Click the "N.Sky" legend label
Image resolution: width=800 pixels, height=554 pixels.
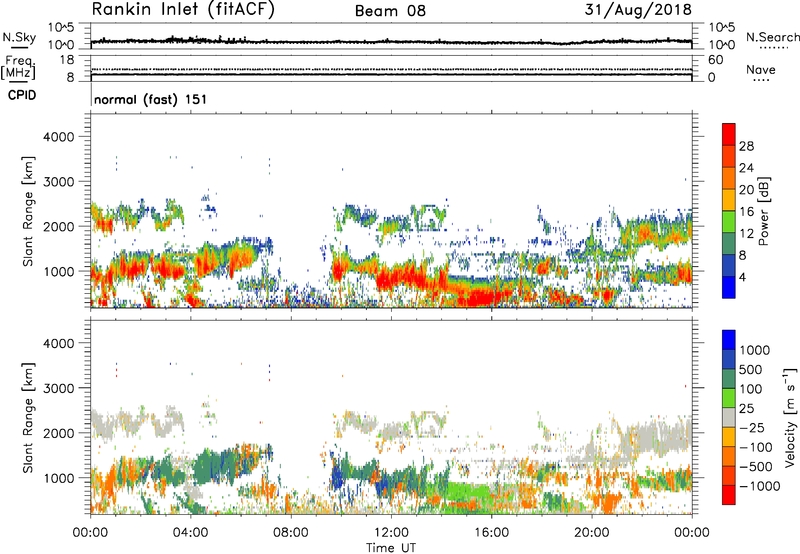click(19, 37)
